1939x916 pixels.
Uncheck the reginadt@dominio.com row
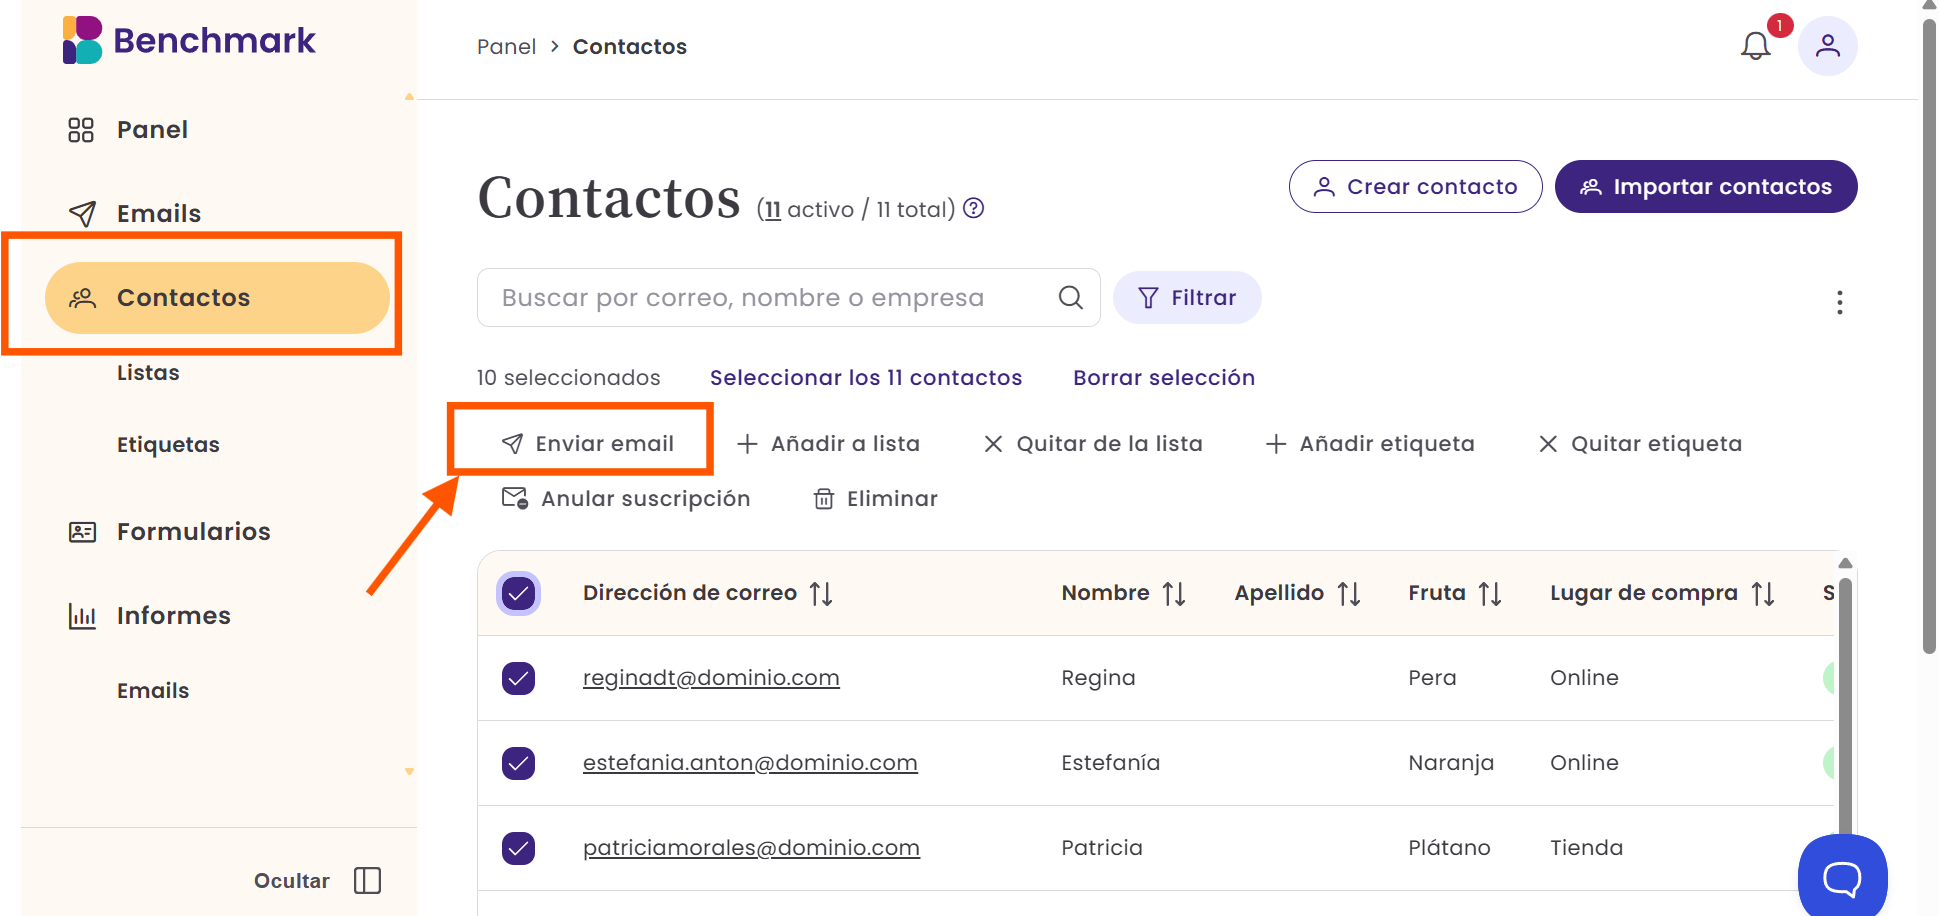pyautogui.click(x=518, y=678)
